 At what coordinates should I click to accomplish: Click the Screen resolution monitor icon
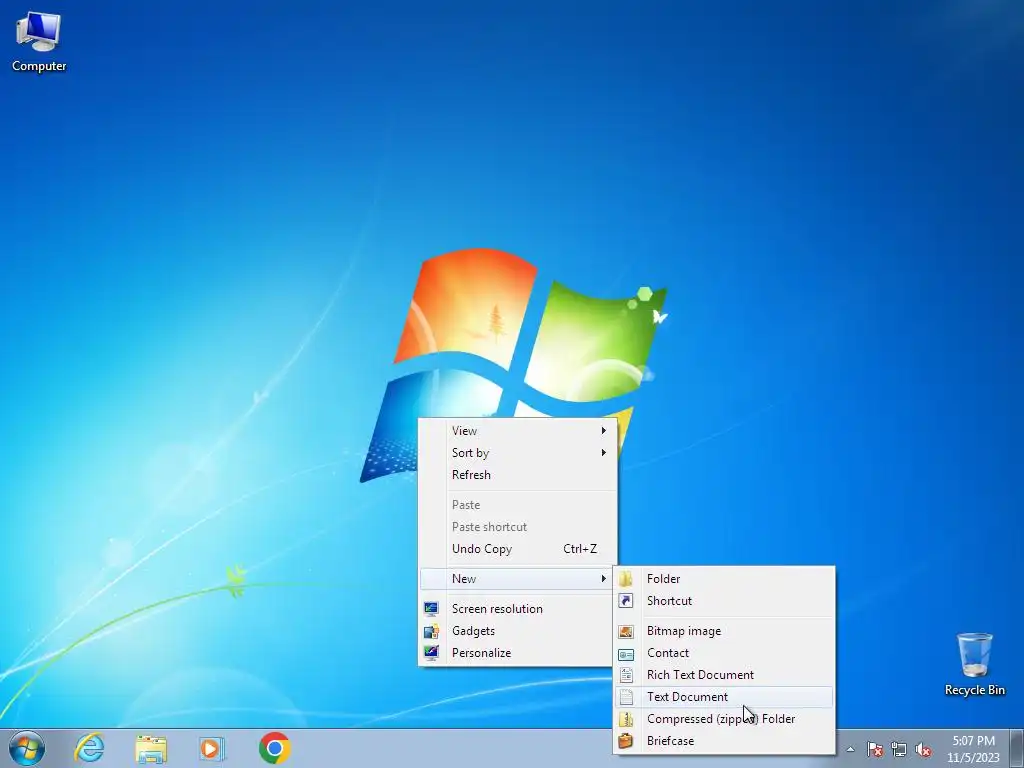(431, 609)
